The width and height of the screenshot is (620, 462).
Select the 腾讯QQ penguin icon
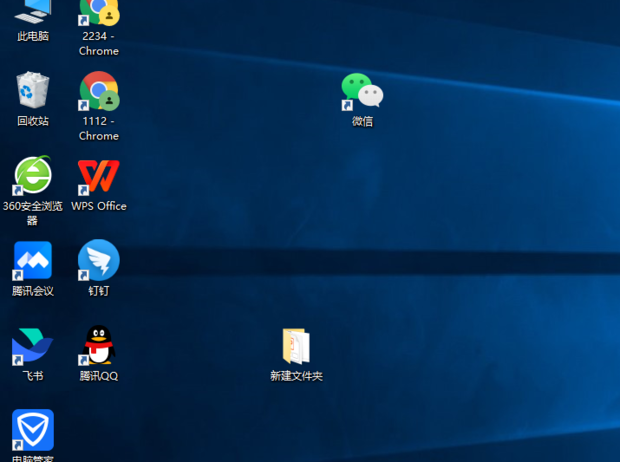(99, 345)
